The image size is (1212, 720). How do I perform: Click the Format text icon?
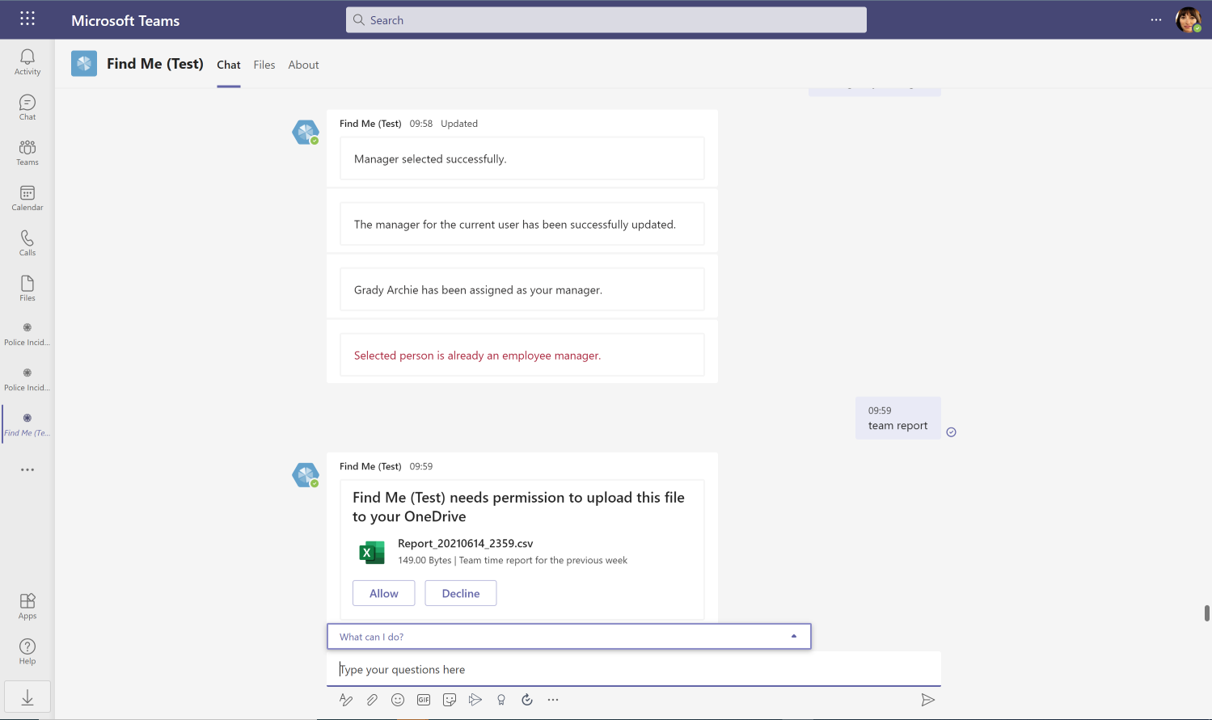(346, 700)
